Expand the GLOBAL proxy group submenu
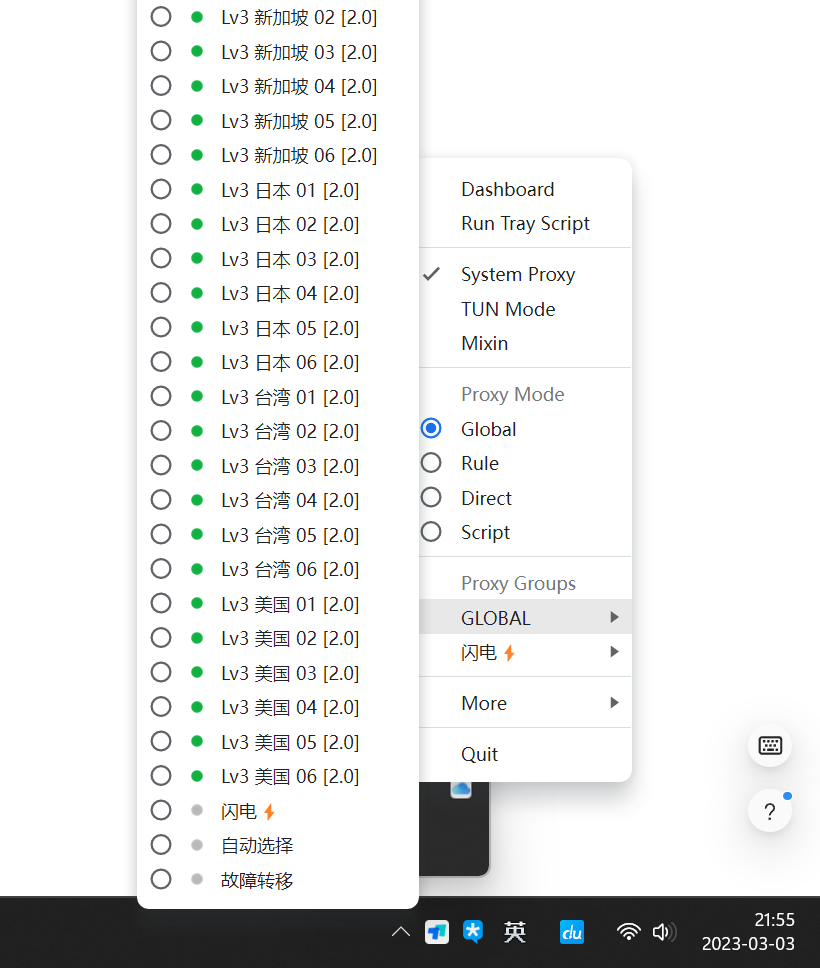The height and width of the screenshot is (968, 820). pyautogui.click(x=525, y=617)
